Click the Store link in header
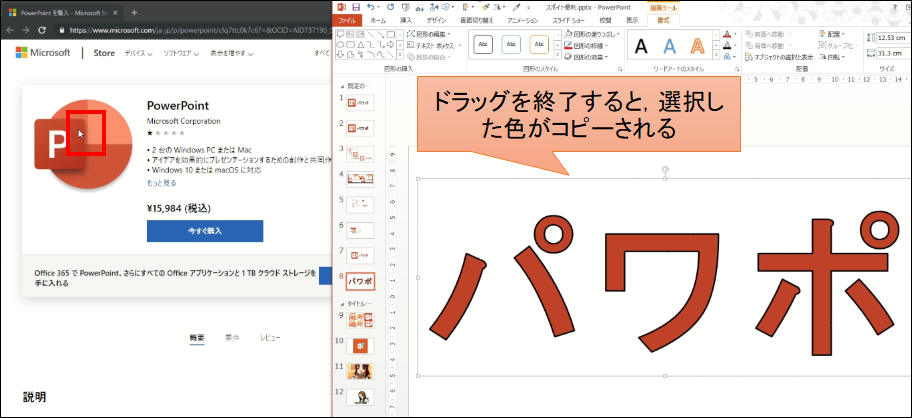The height and width of the screenshot is (418, 912). click(104, 53)
